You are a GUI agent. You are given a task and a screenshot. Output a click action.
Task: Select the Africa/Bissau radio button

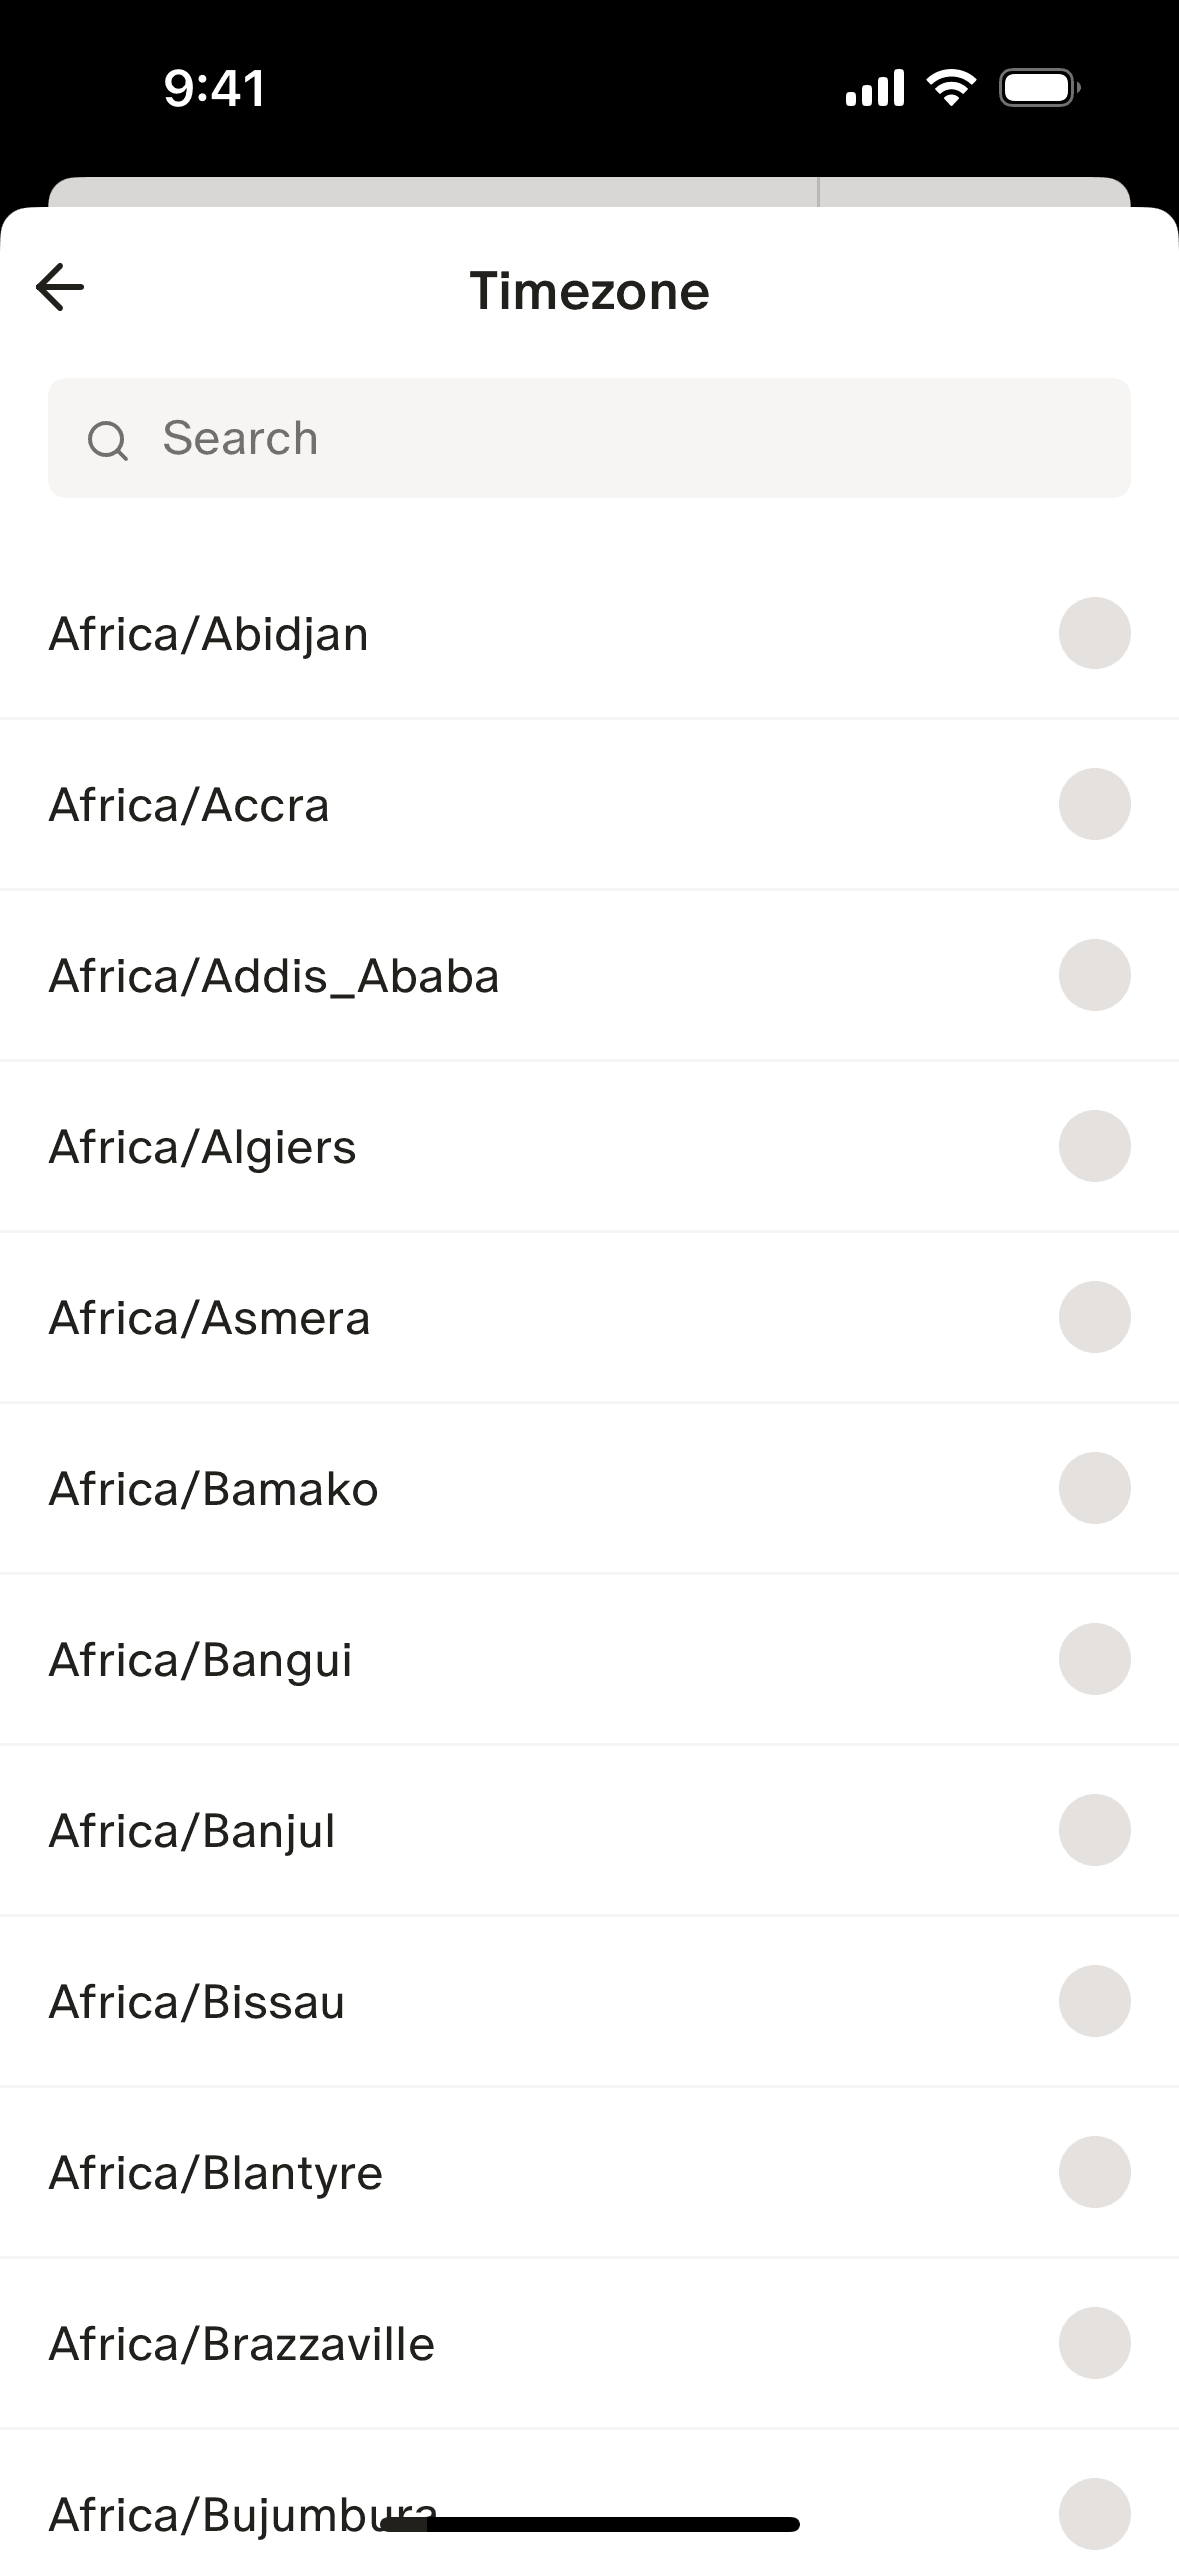(x=1094, y=2001)
